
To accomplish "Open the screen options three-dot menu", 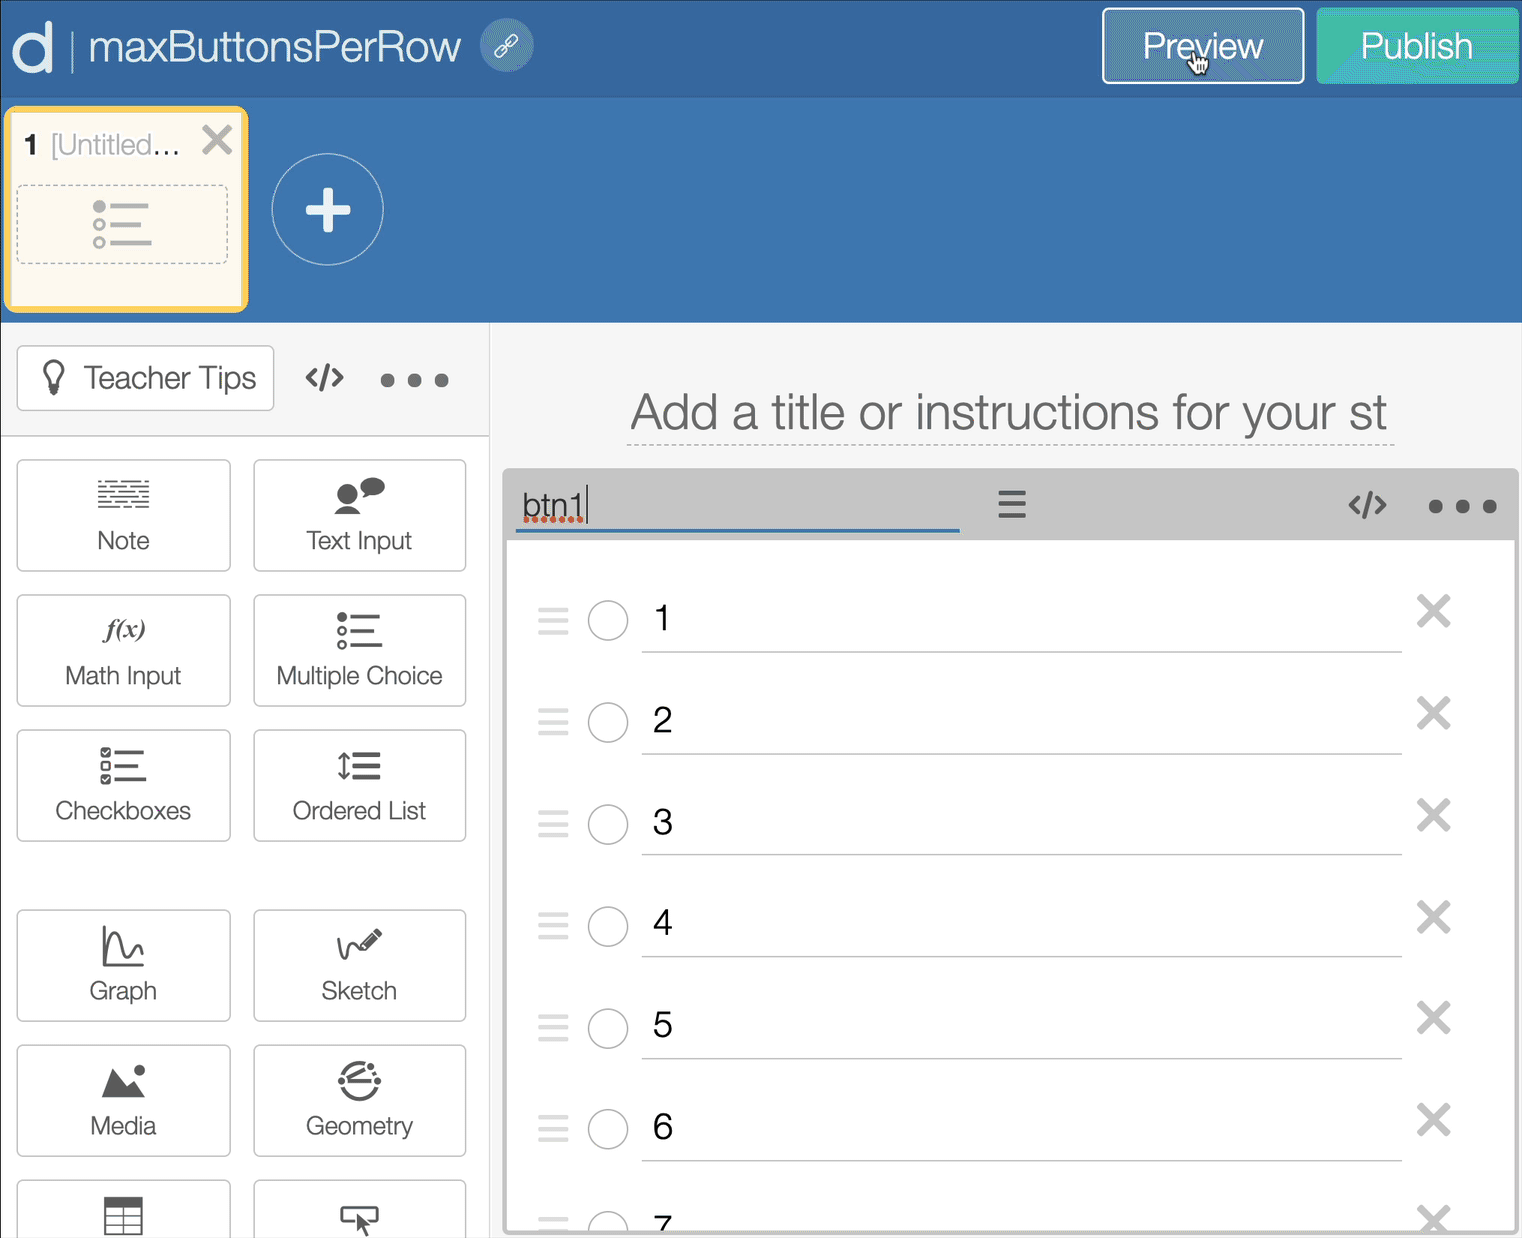I will 414,380.
